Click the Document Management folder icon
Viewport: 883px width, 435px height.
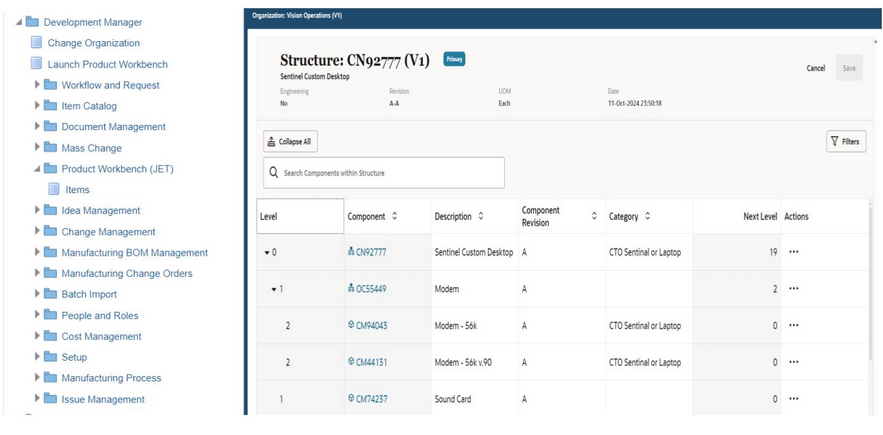pos(51,127)
